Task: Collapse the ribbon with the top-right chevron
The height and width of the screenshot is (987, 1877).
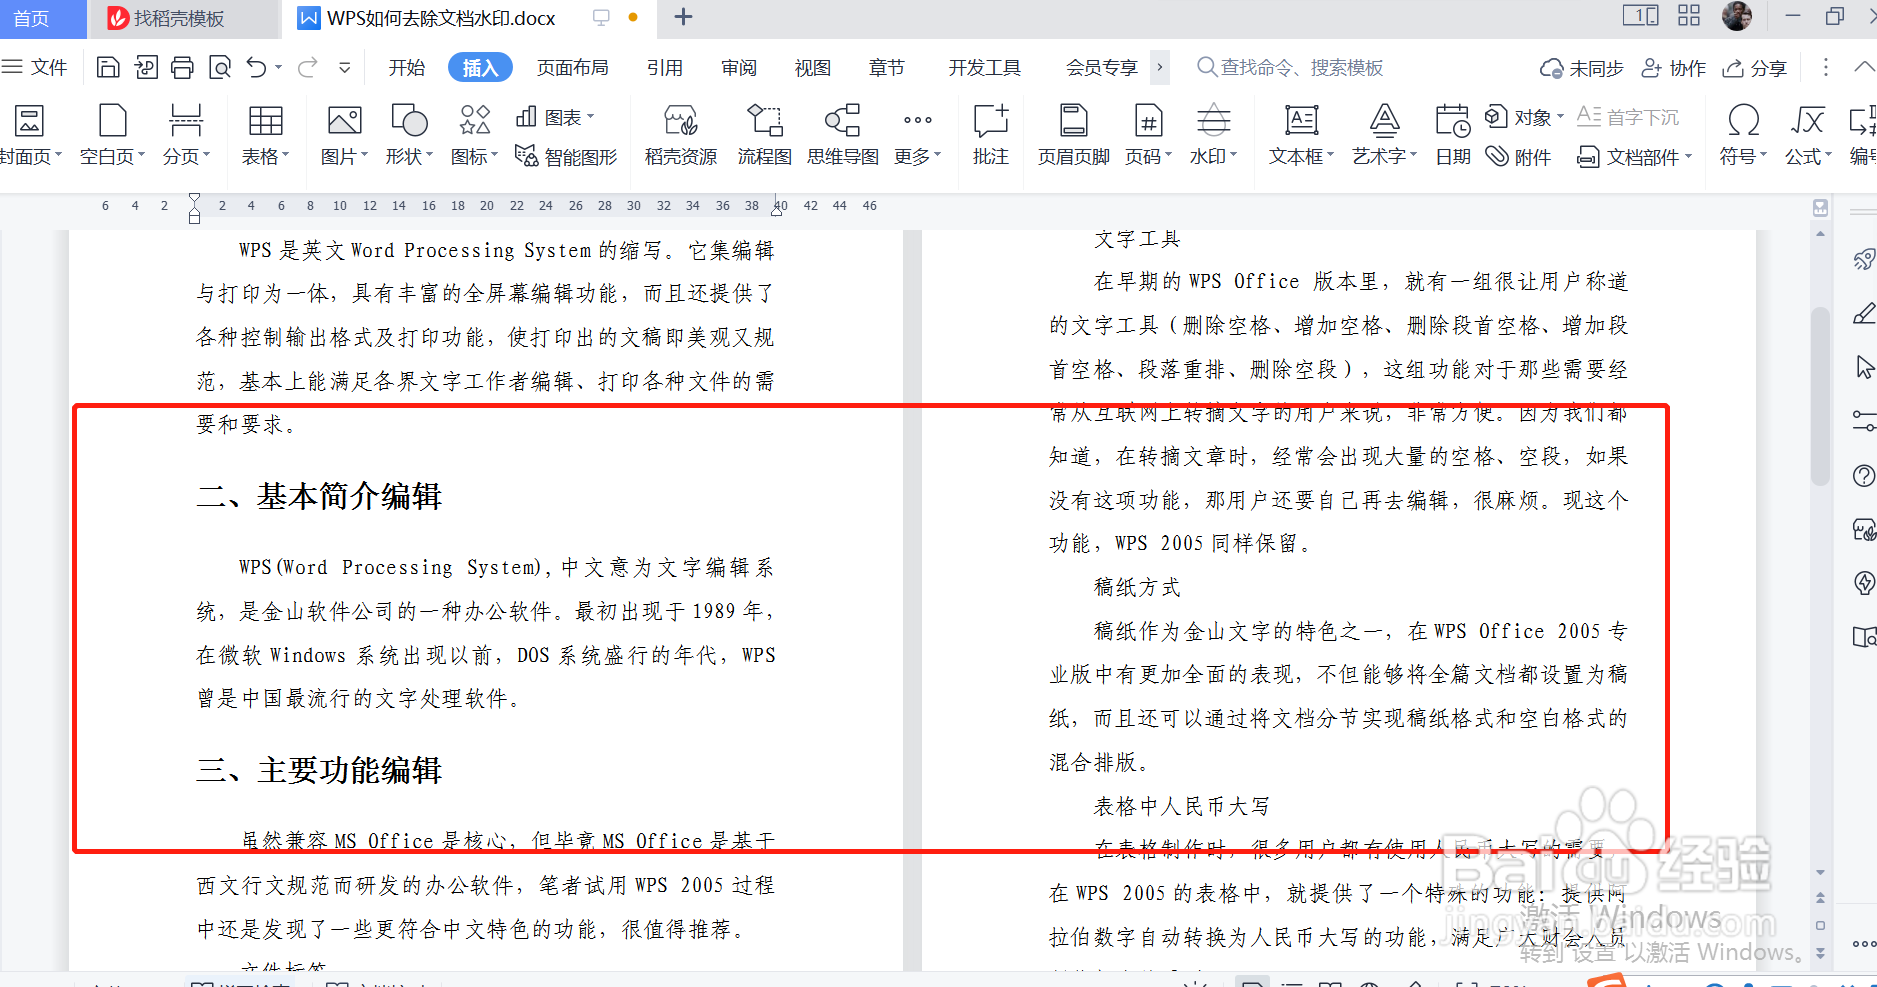Action: coord(1864,67)
